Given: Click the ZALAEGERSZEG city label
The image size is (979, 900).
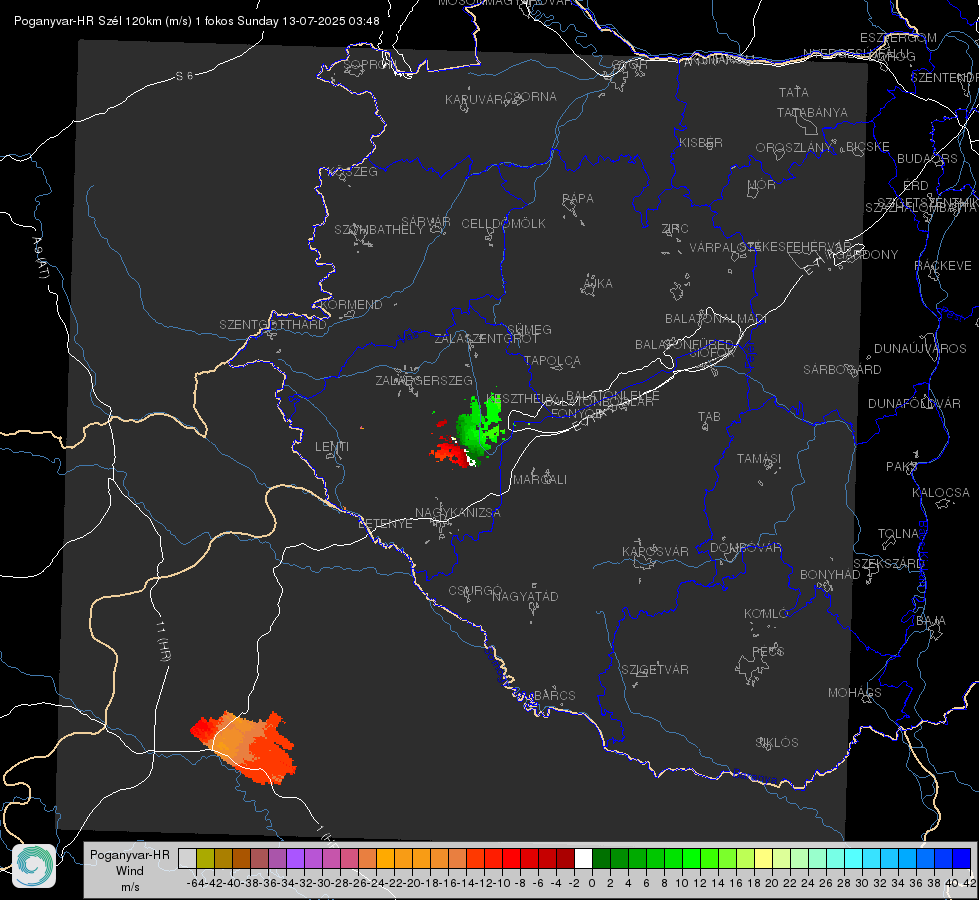Looking at the screenshot, I should (x=424, y=380).
